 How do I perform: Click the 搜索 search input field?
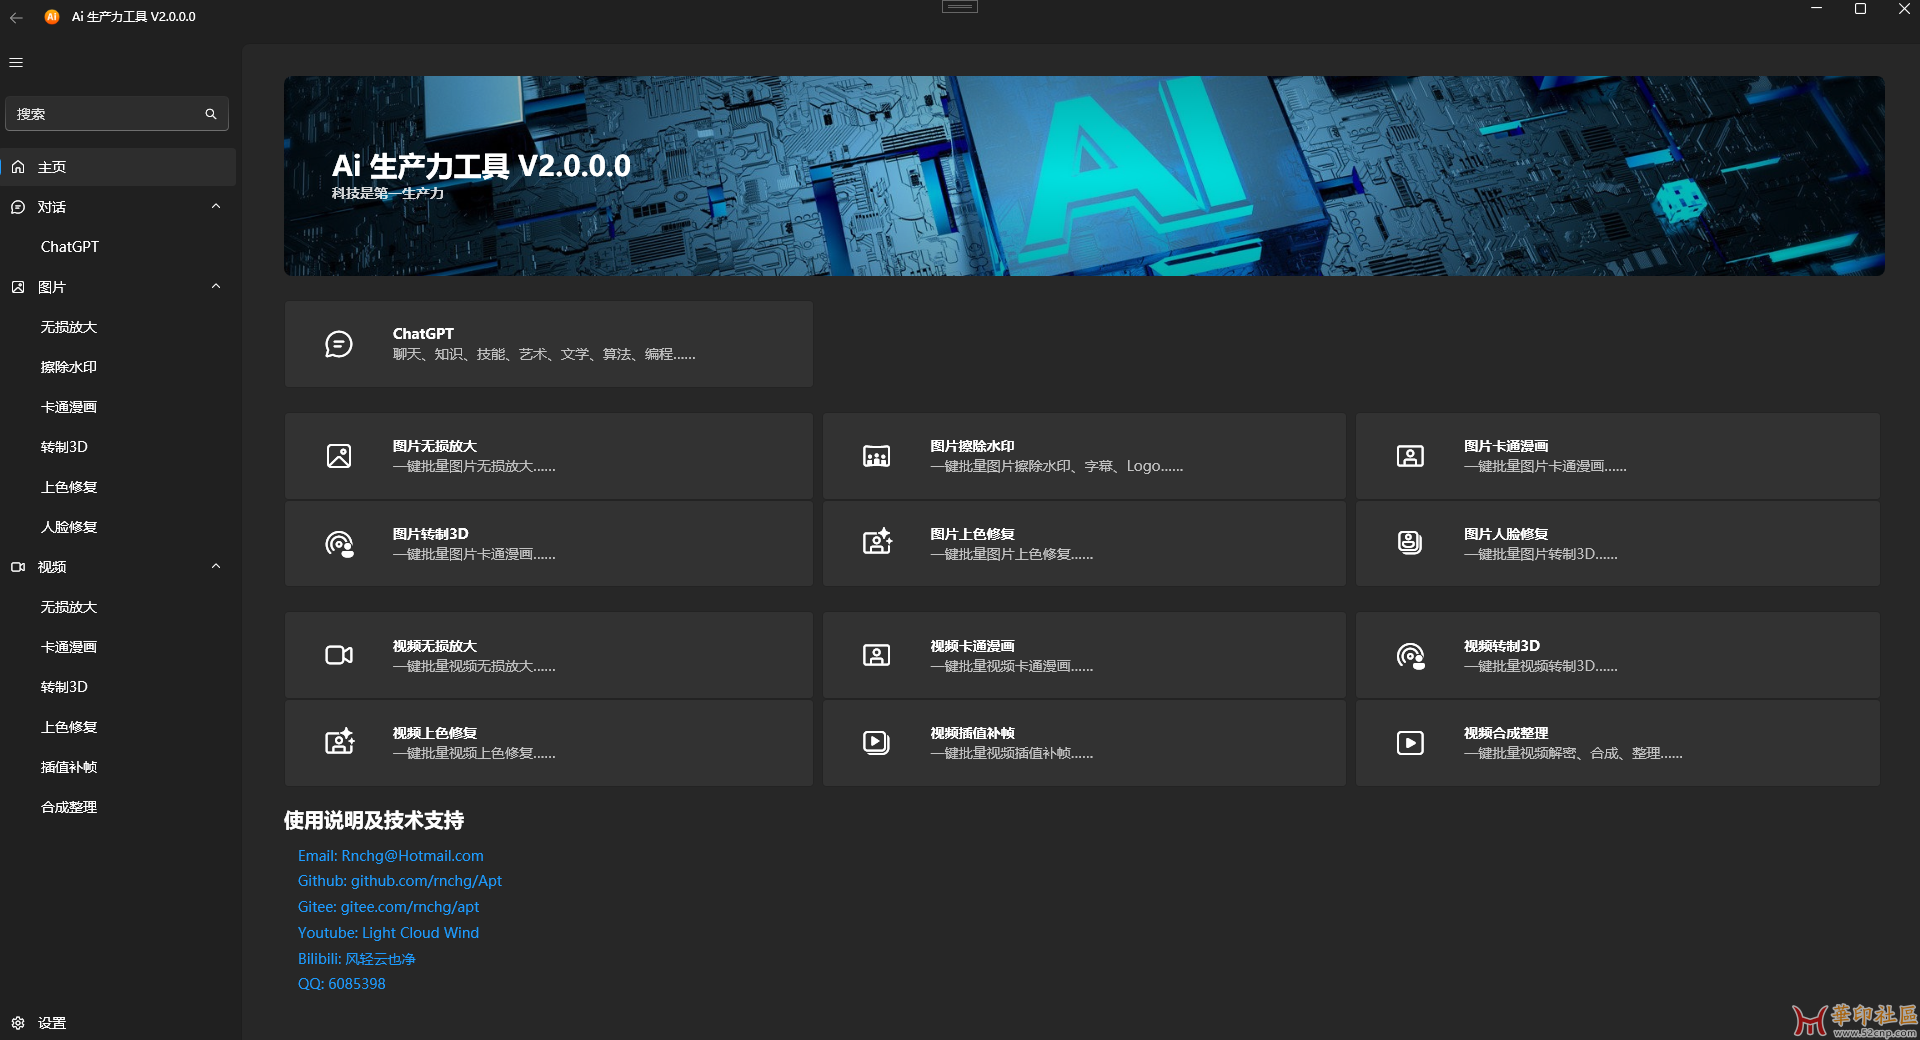[x=105, y=114]
